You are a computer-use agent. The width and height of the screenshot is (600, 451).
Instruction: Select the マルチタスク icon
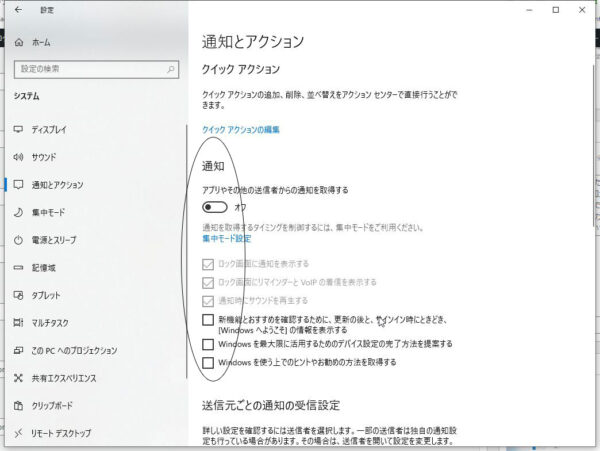(18, 323)
